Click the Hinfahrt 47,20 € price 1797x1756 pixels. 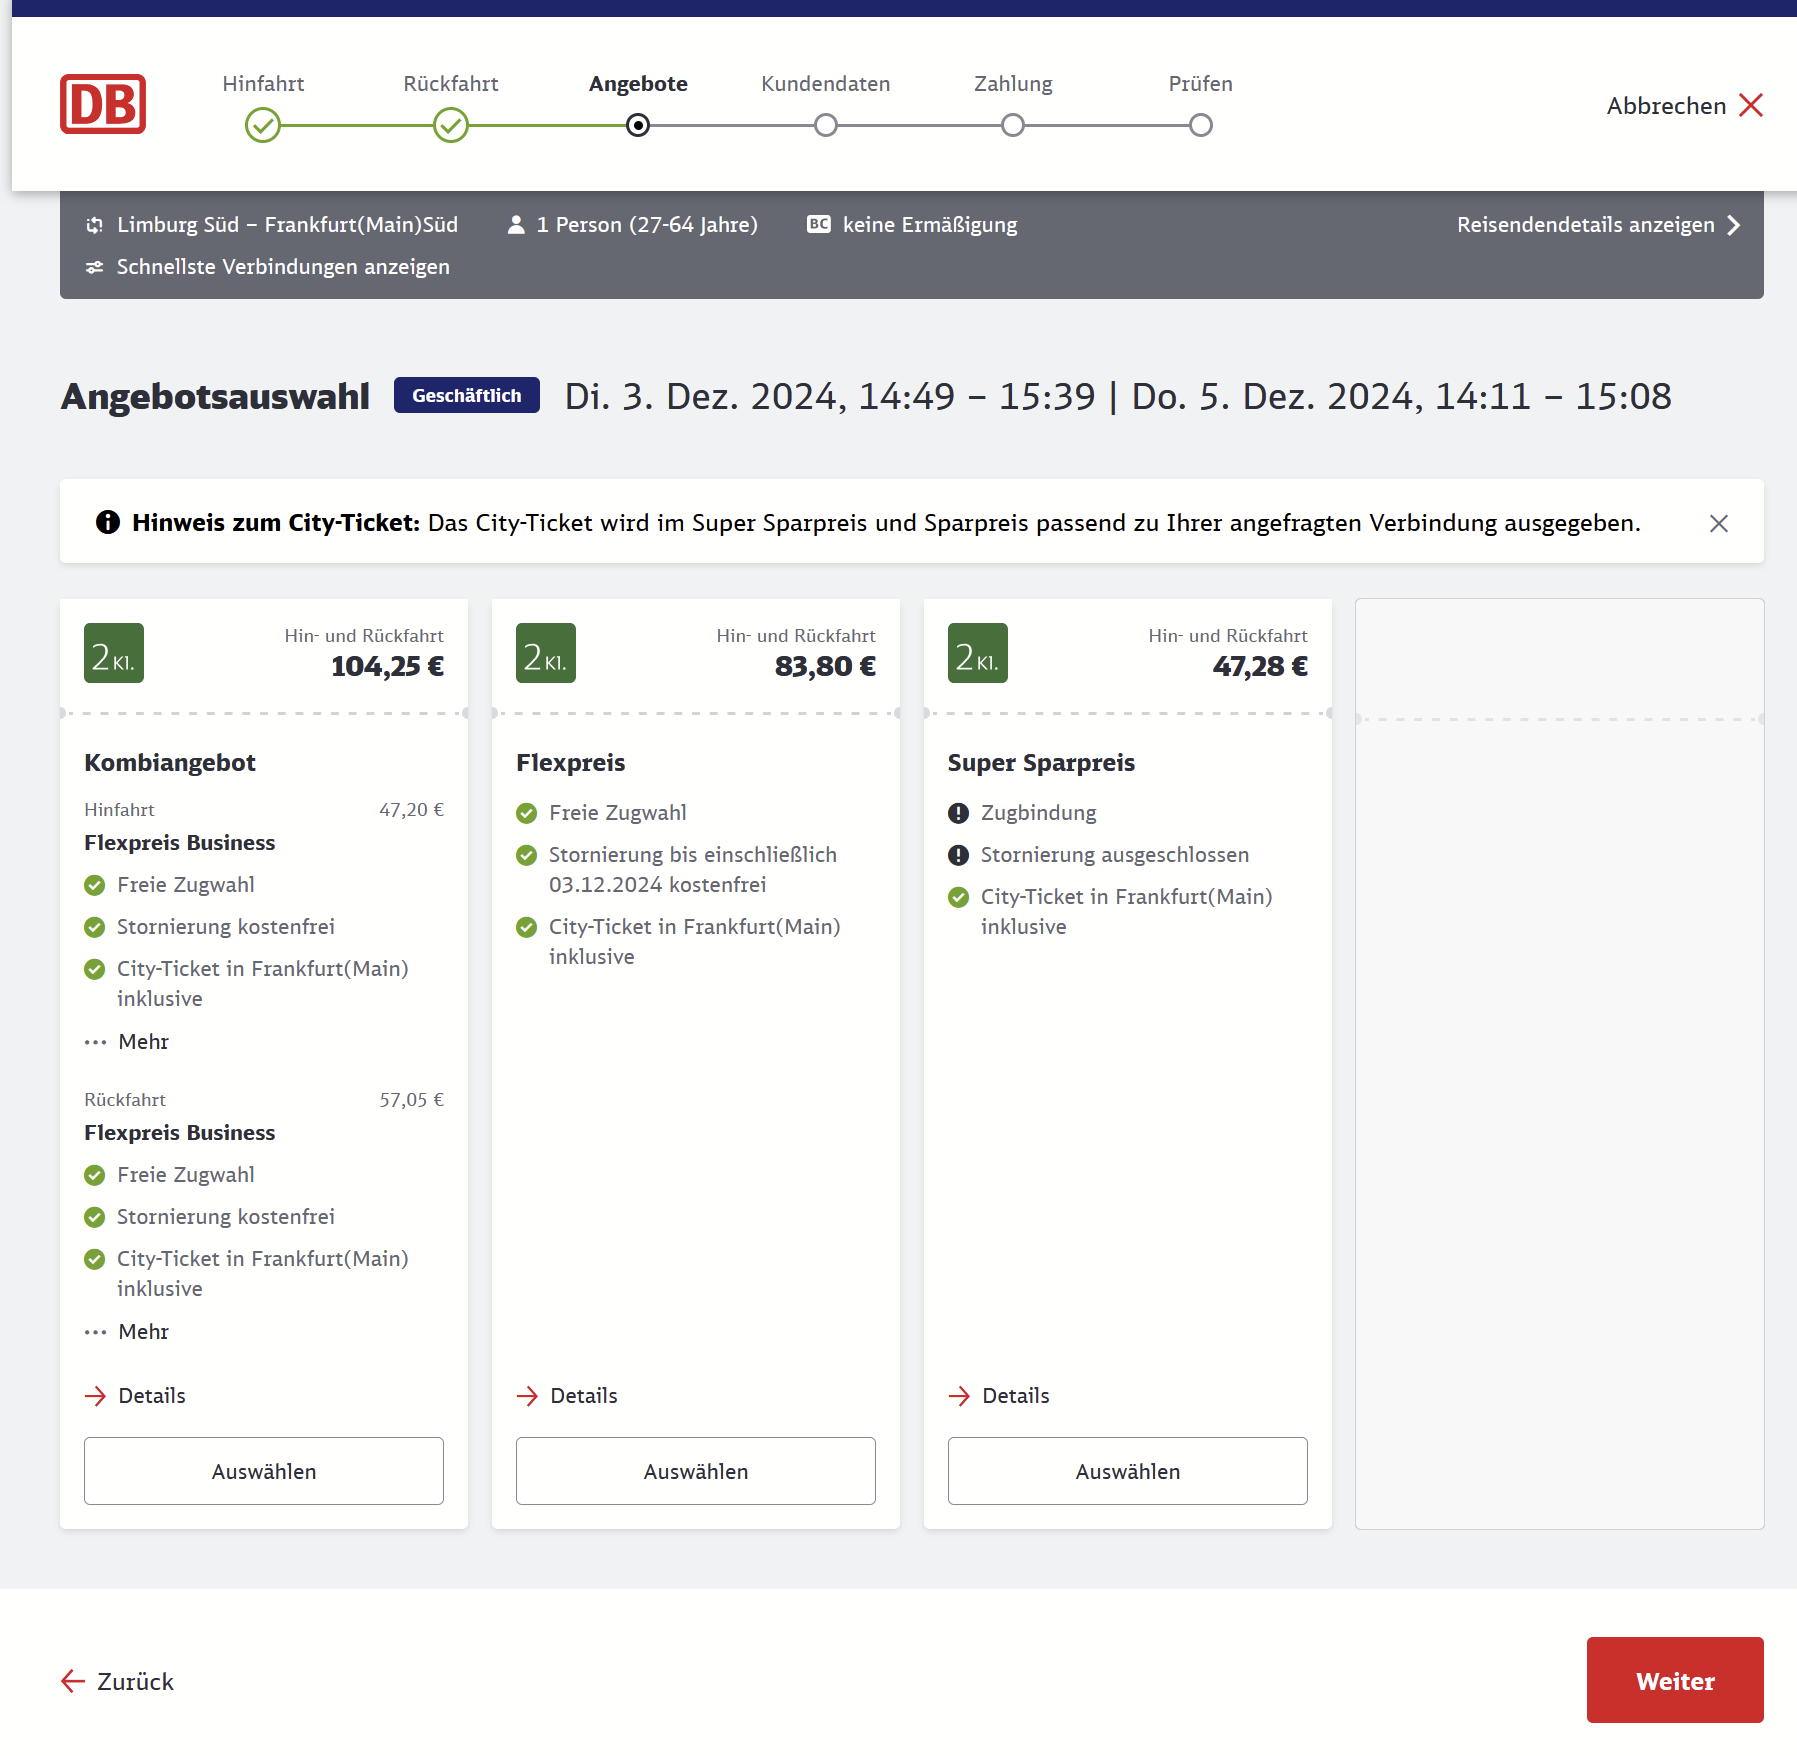[411, 810]
